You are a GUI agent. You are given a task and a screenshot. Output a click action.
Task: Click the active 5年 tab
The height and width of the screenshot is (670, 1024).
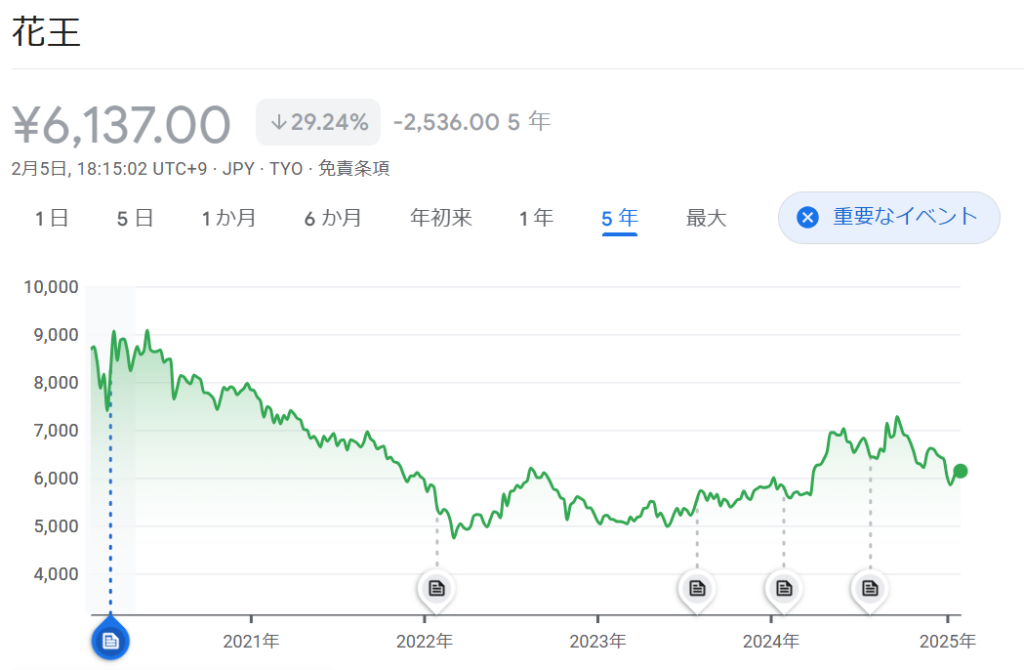coord(620,218)
